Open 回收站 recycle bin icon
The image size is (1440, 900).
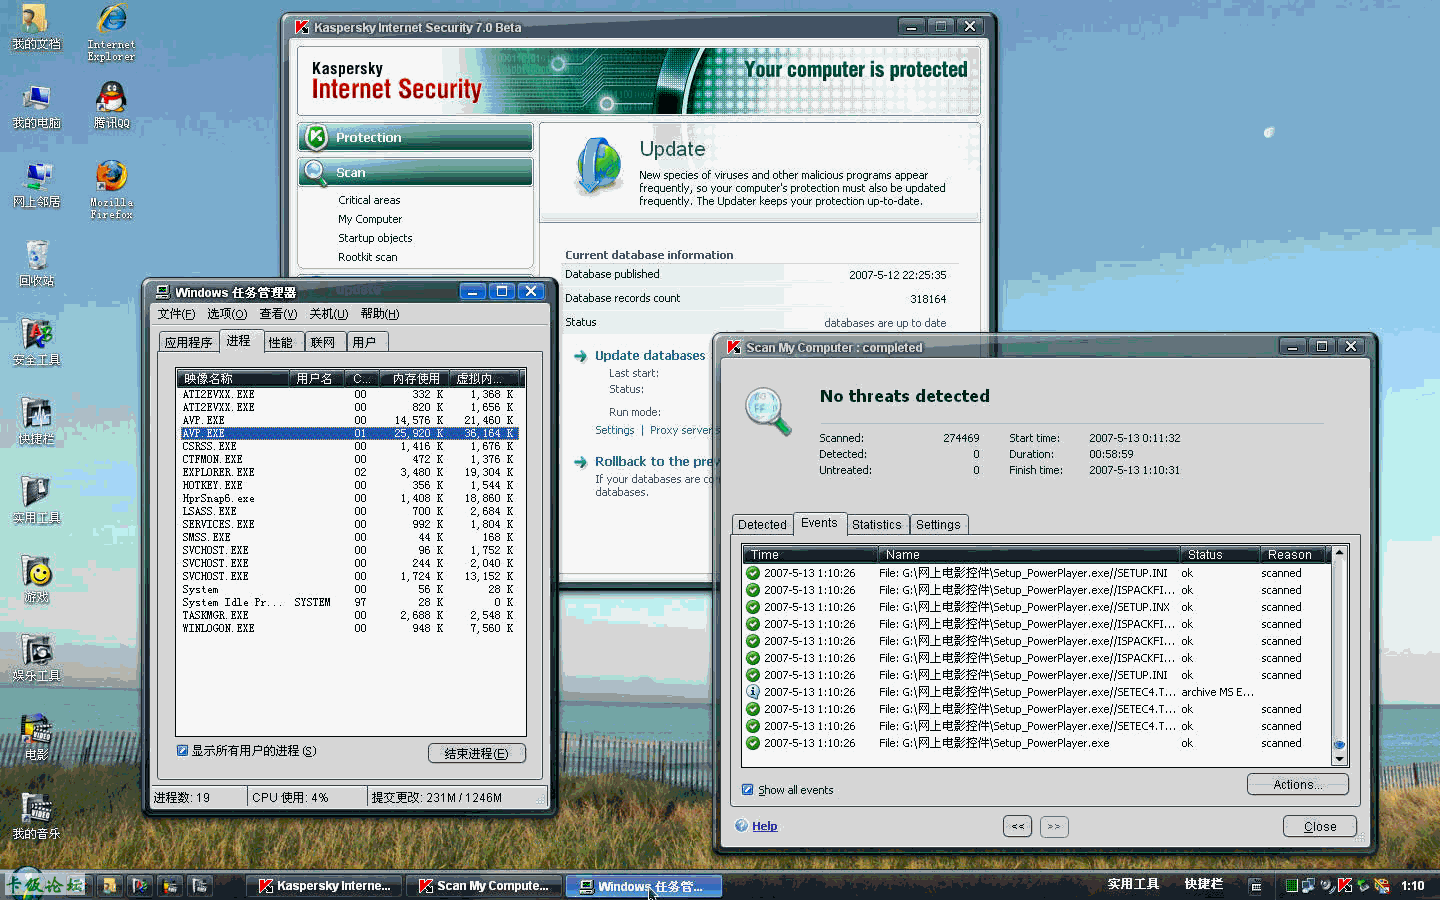point(36,264)
